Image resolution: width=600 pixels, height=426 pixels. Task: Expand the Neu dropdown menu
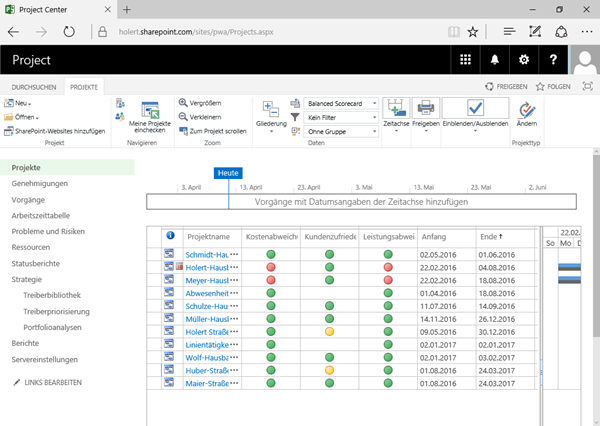(x=29, y=104)
